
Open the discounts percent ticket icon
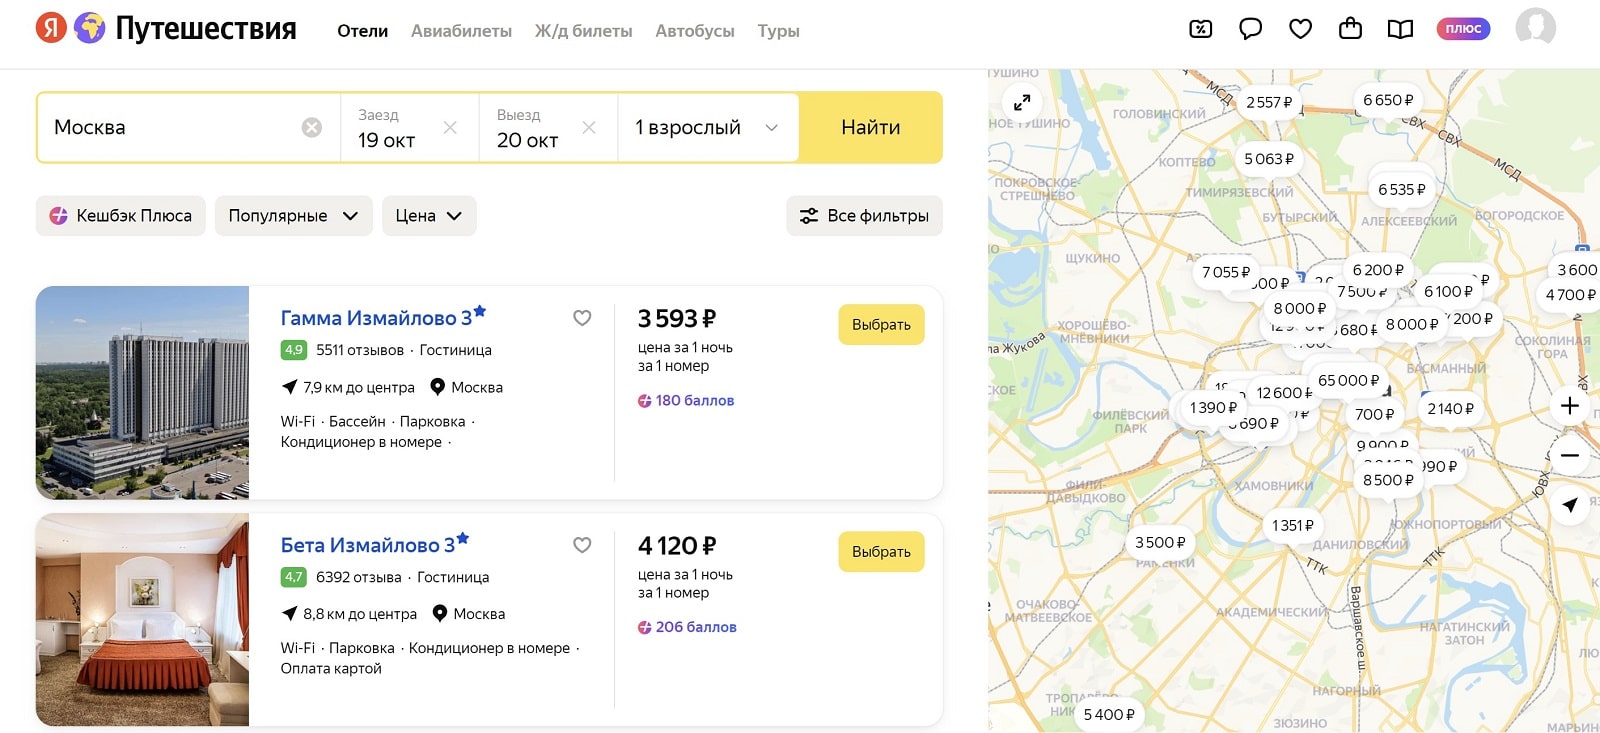point(1201,29)
